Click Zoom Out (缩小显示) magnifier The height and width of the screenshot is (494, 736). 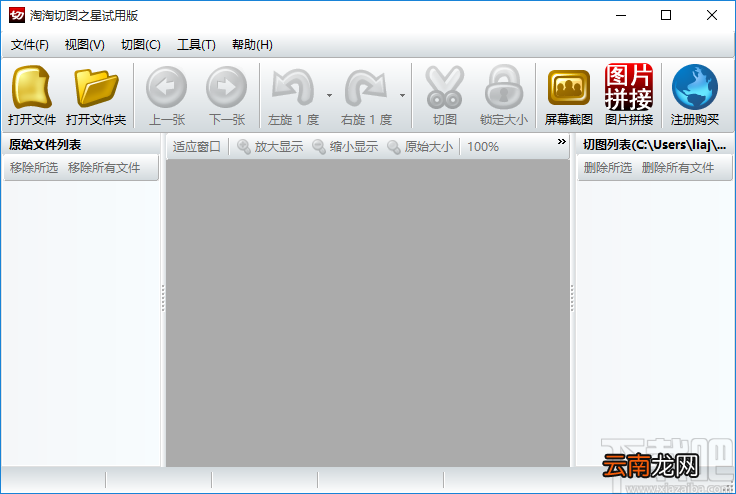click(x=345, y=147)
